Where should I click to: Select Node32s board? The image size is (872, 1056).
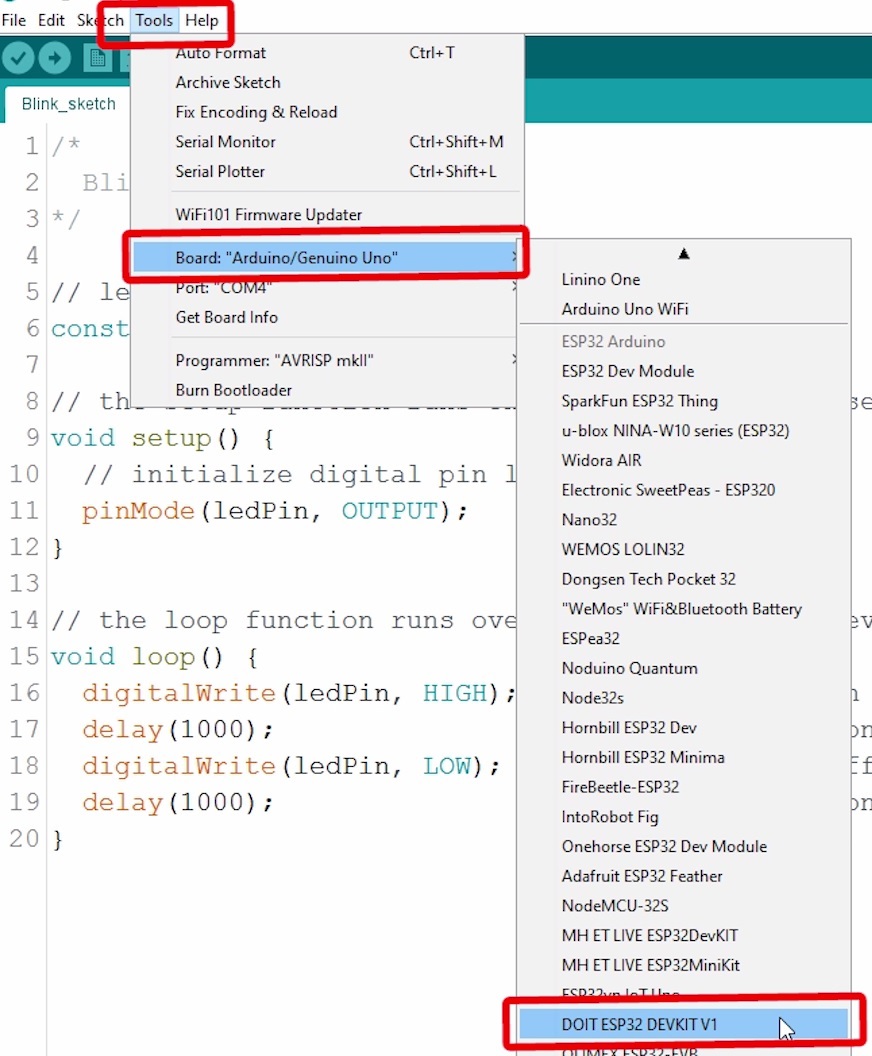tap(683, 698)
